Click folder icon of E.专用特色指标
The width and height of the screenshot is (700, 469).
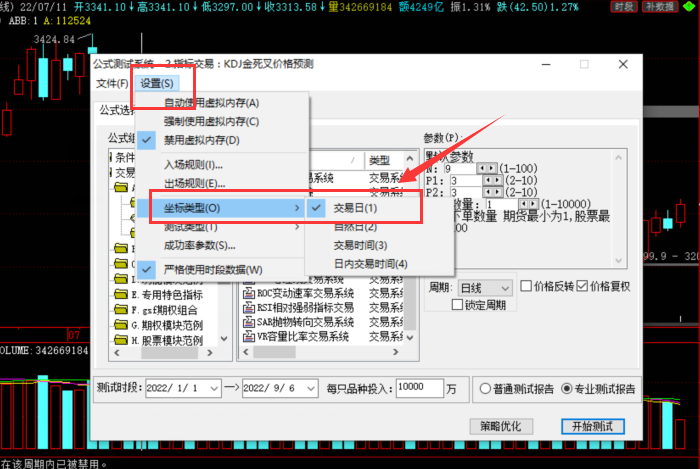point(121,294)
